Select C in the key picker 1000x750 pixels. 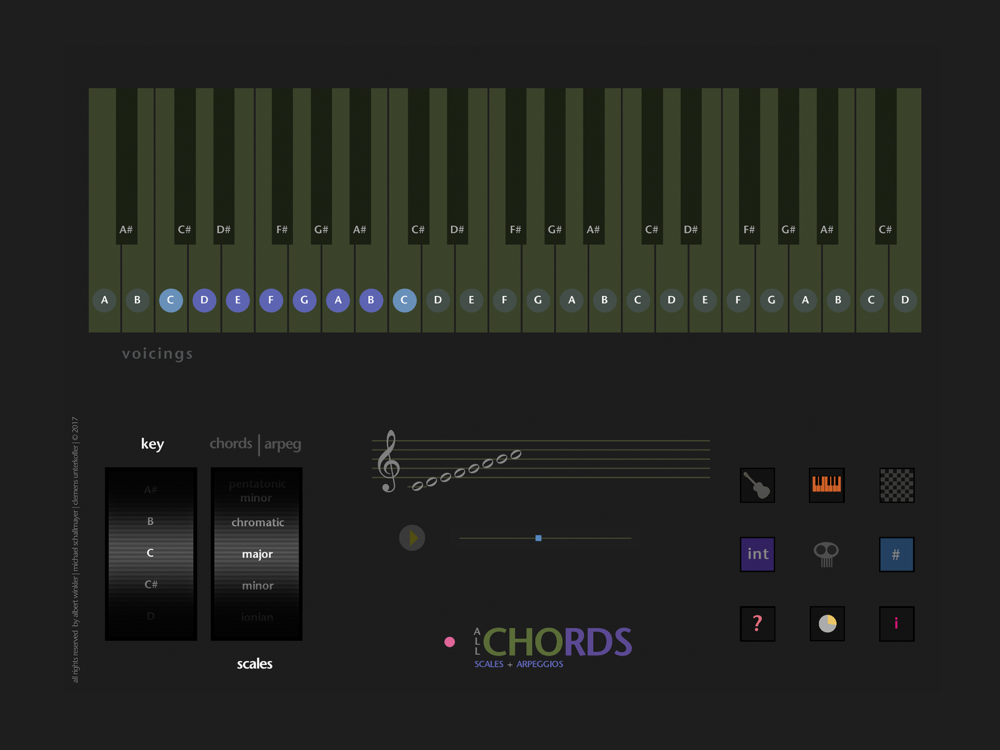click(151, 553)
